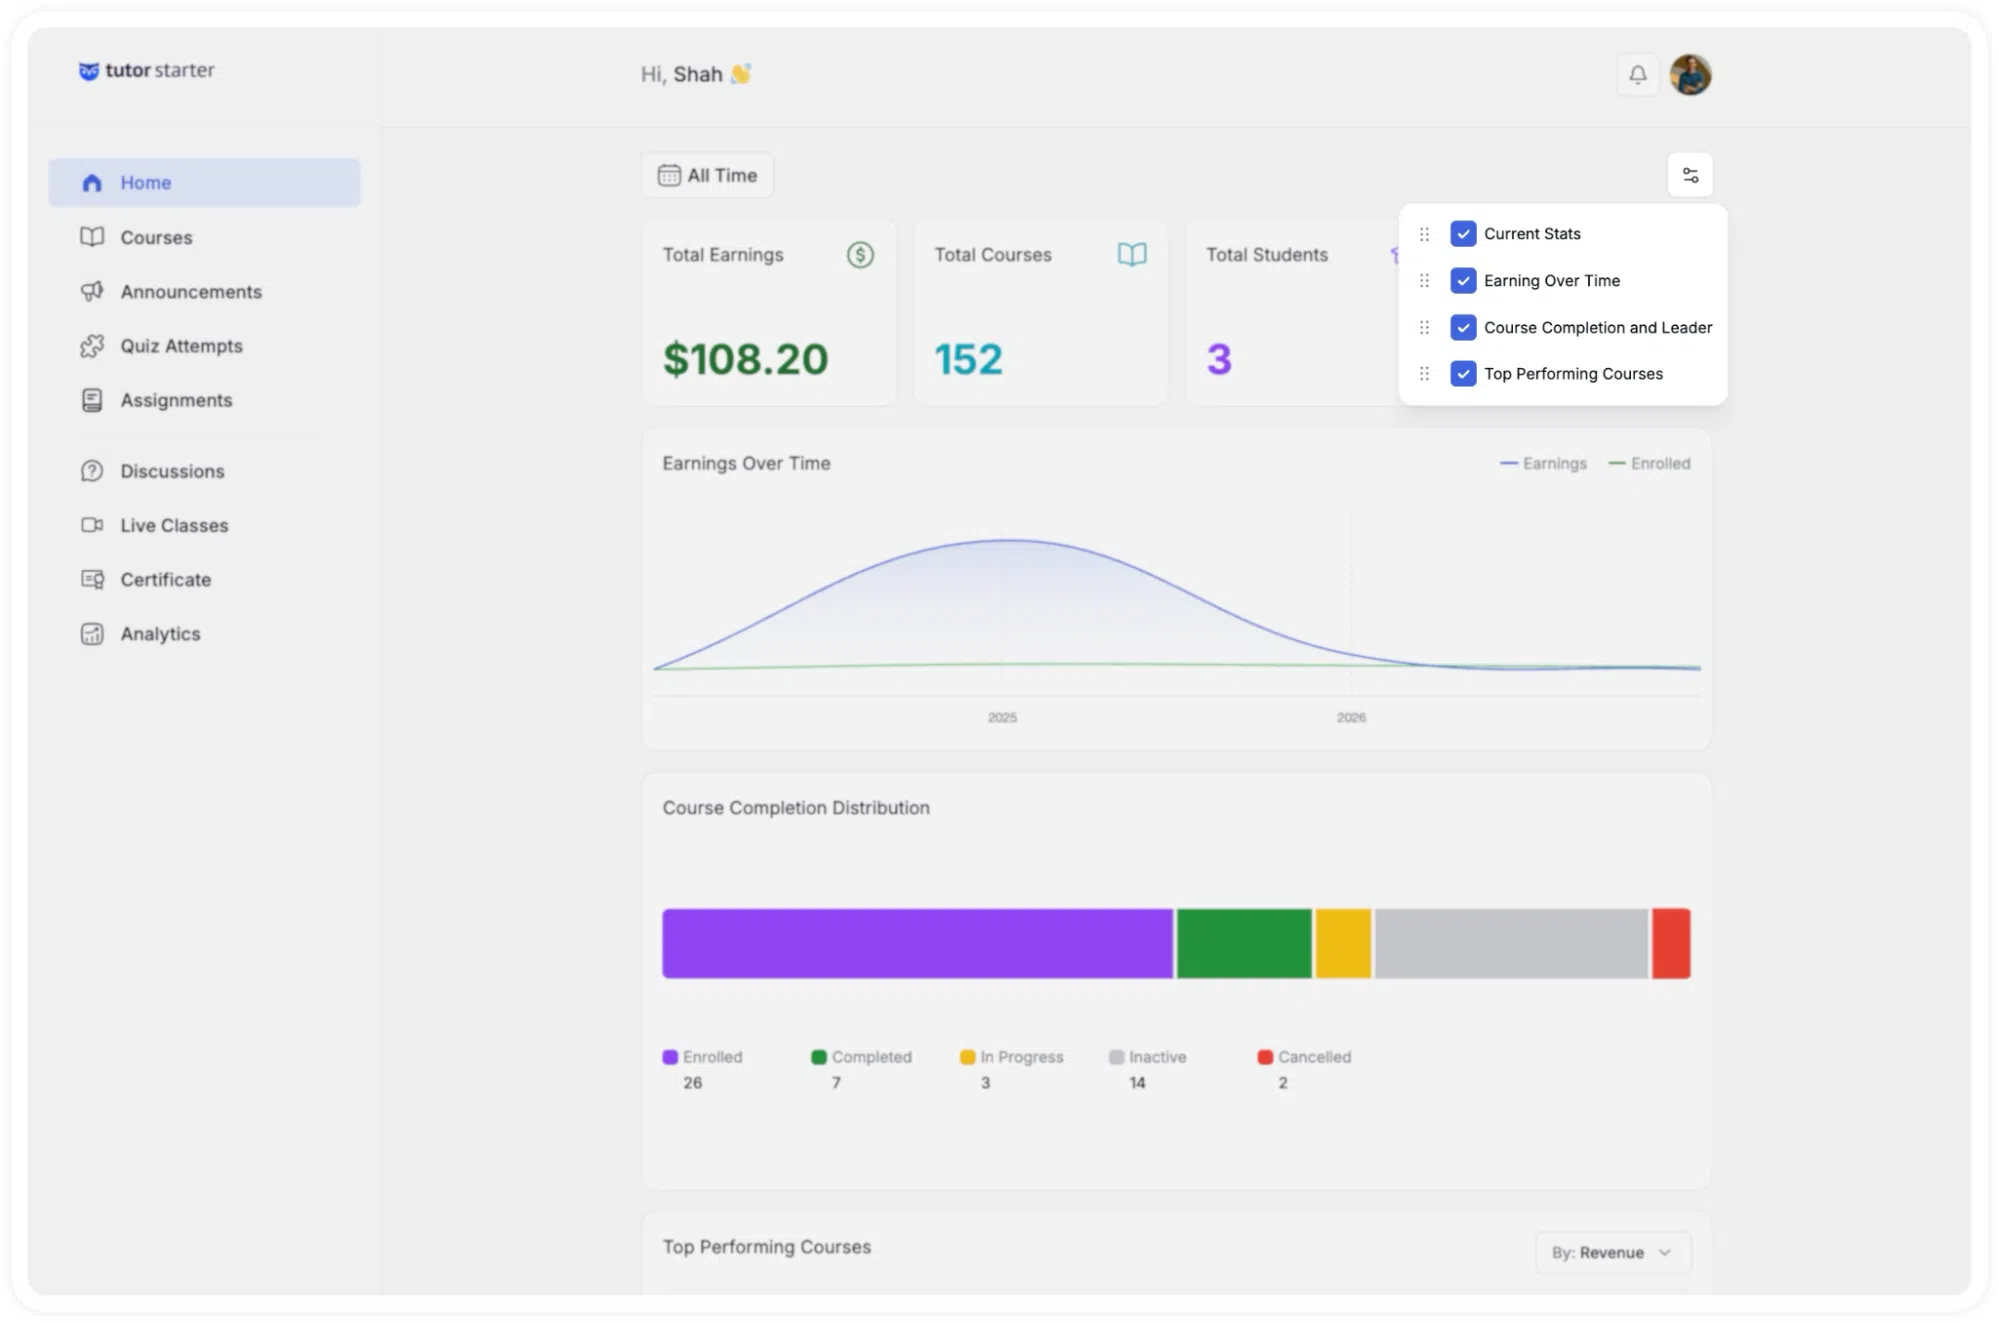
Task: Go to Home in the sidebar
Action: coord(205,183)
